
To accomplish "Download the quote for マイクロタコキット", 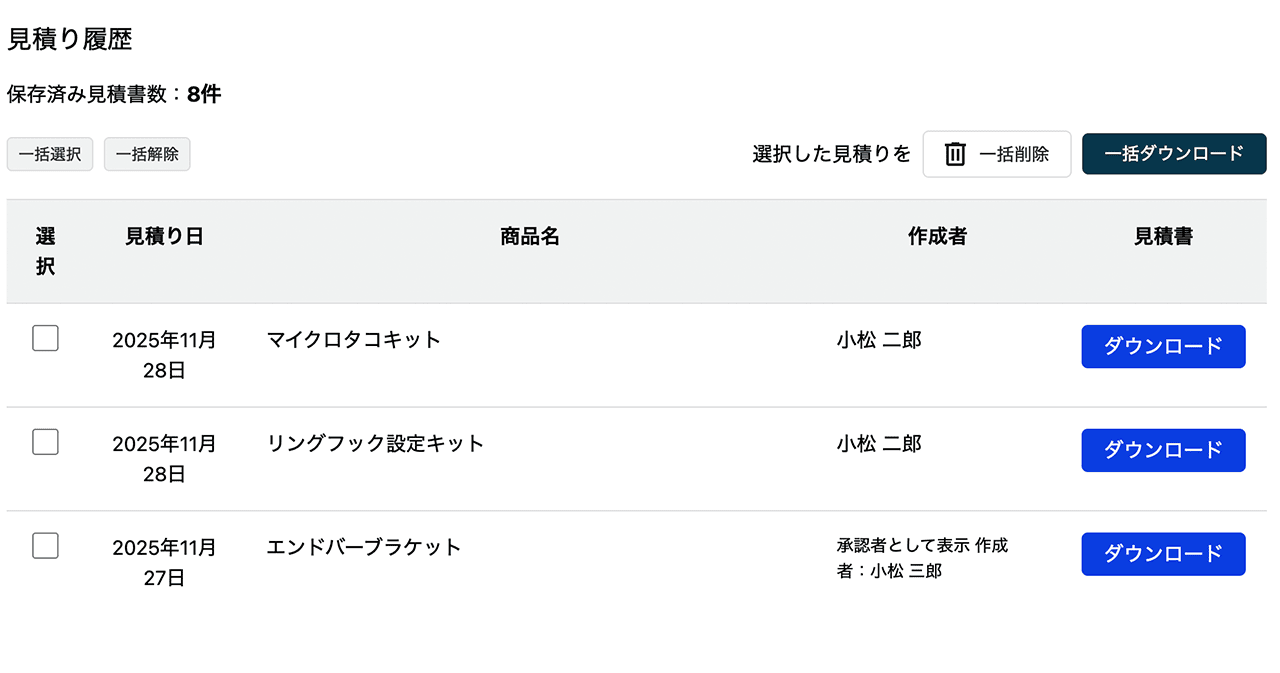I will [1163, 346].
